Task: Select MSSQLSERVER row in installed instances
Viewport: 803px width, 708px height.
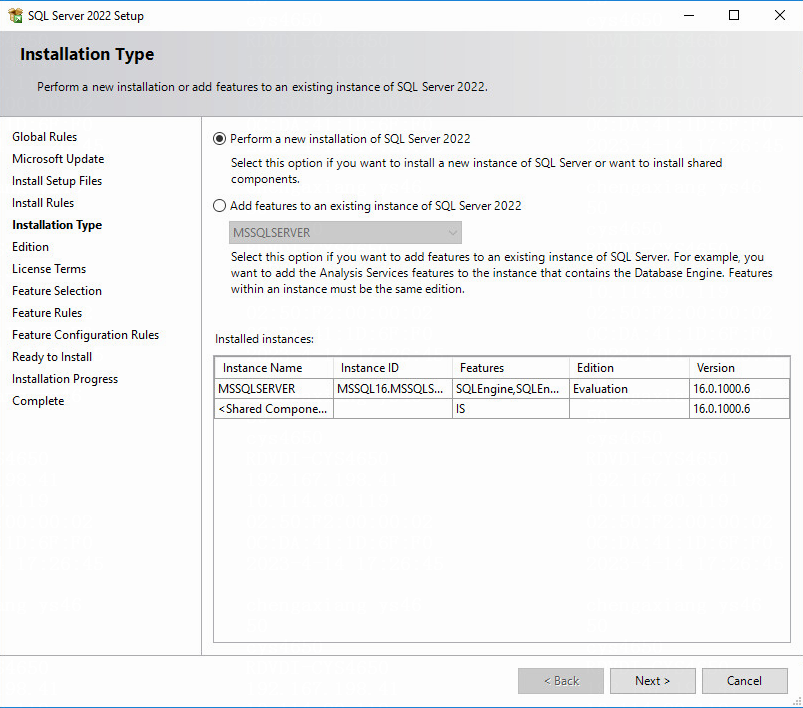Action: click(502, 389)
